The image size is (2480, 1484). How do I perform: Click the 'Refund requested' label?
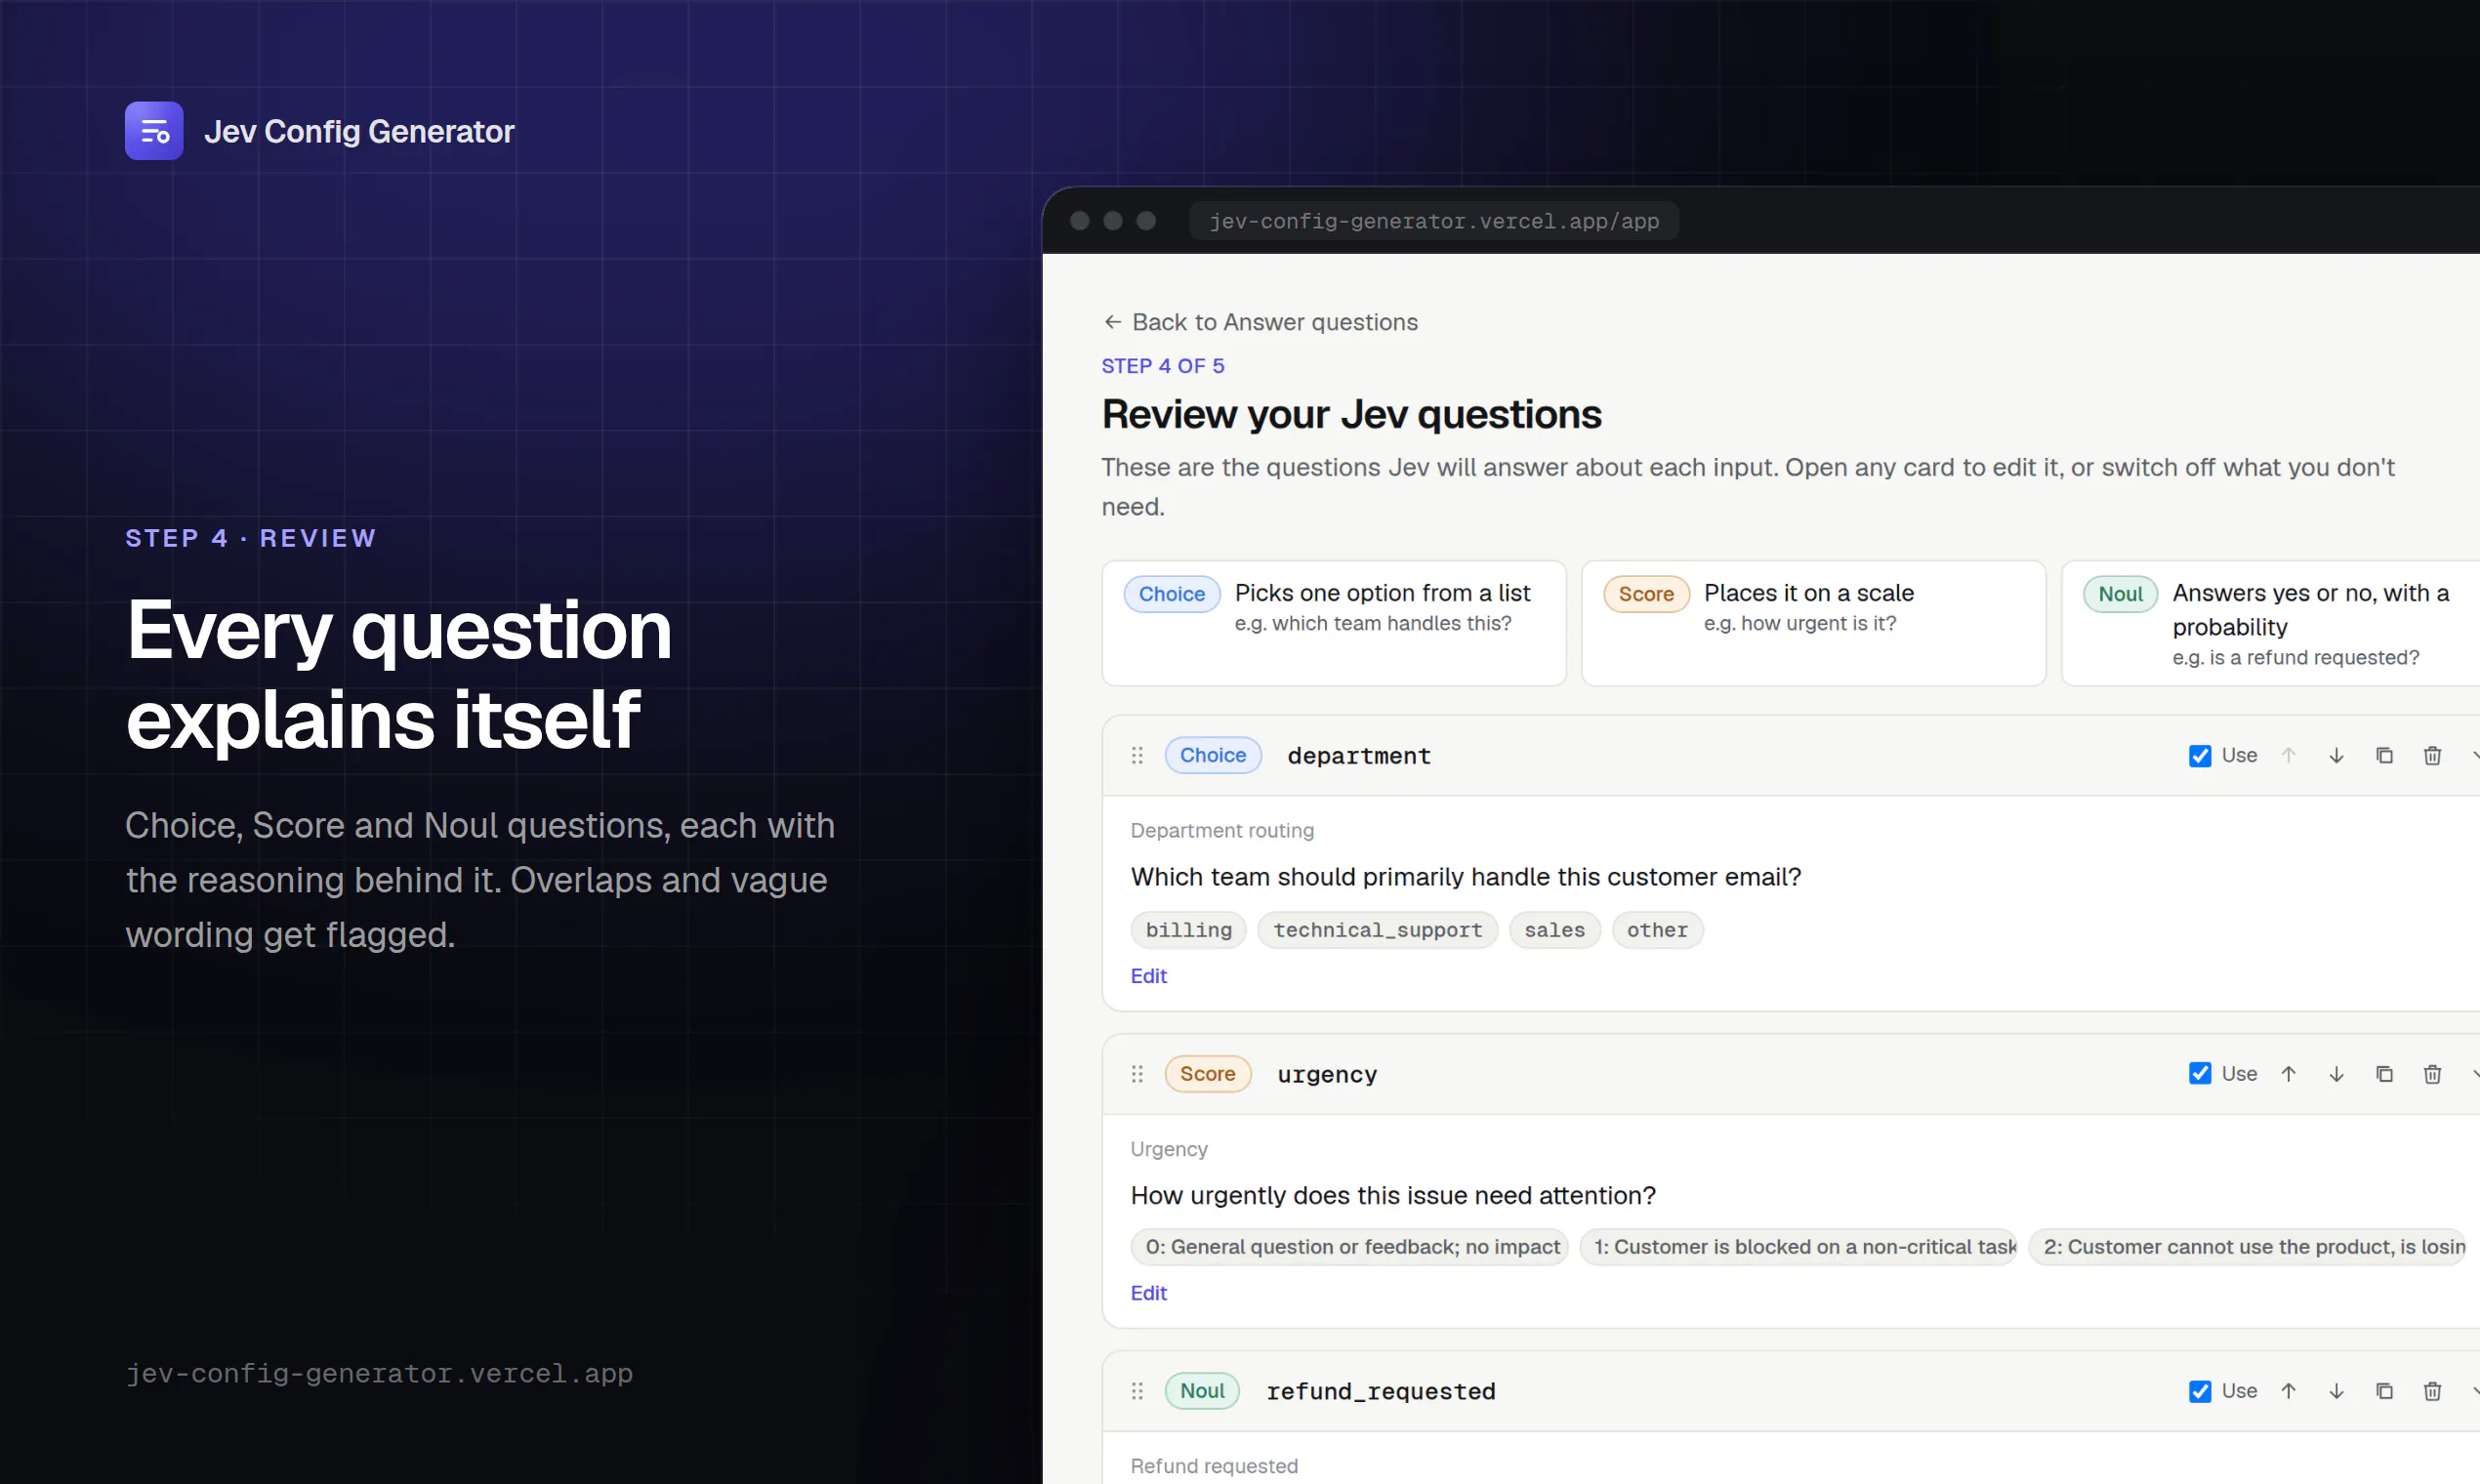click(1214, 1466)
